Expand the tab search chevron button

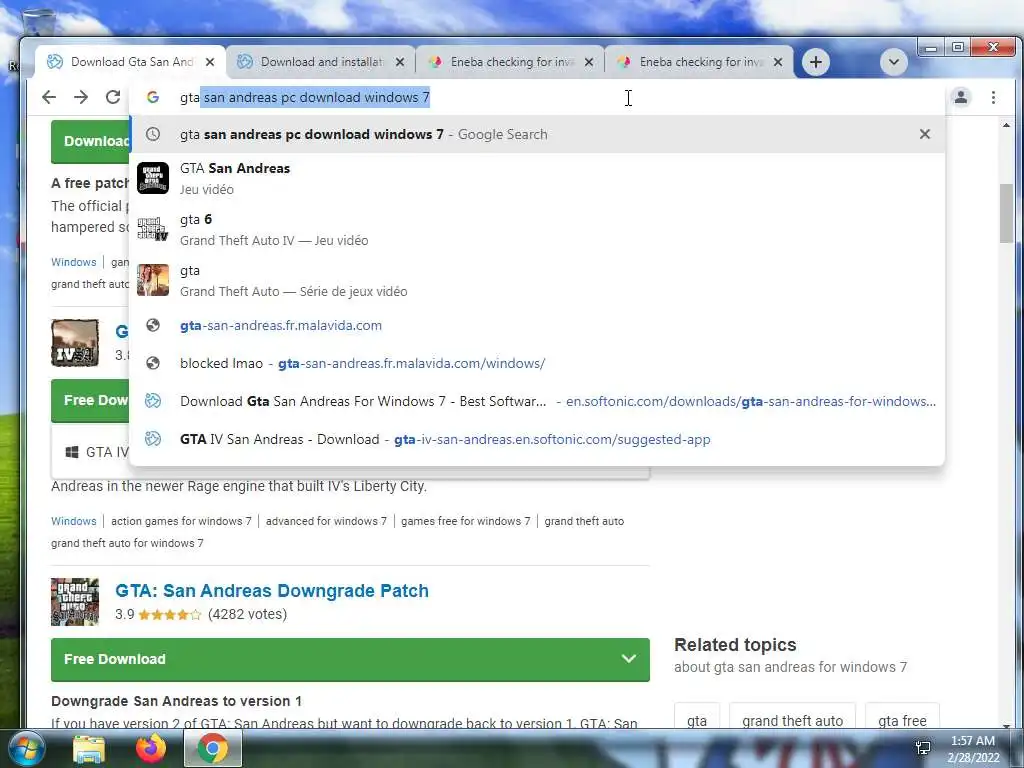893,62
